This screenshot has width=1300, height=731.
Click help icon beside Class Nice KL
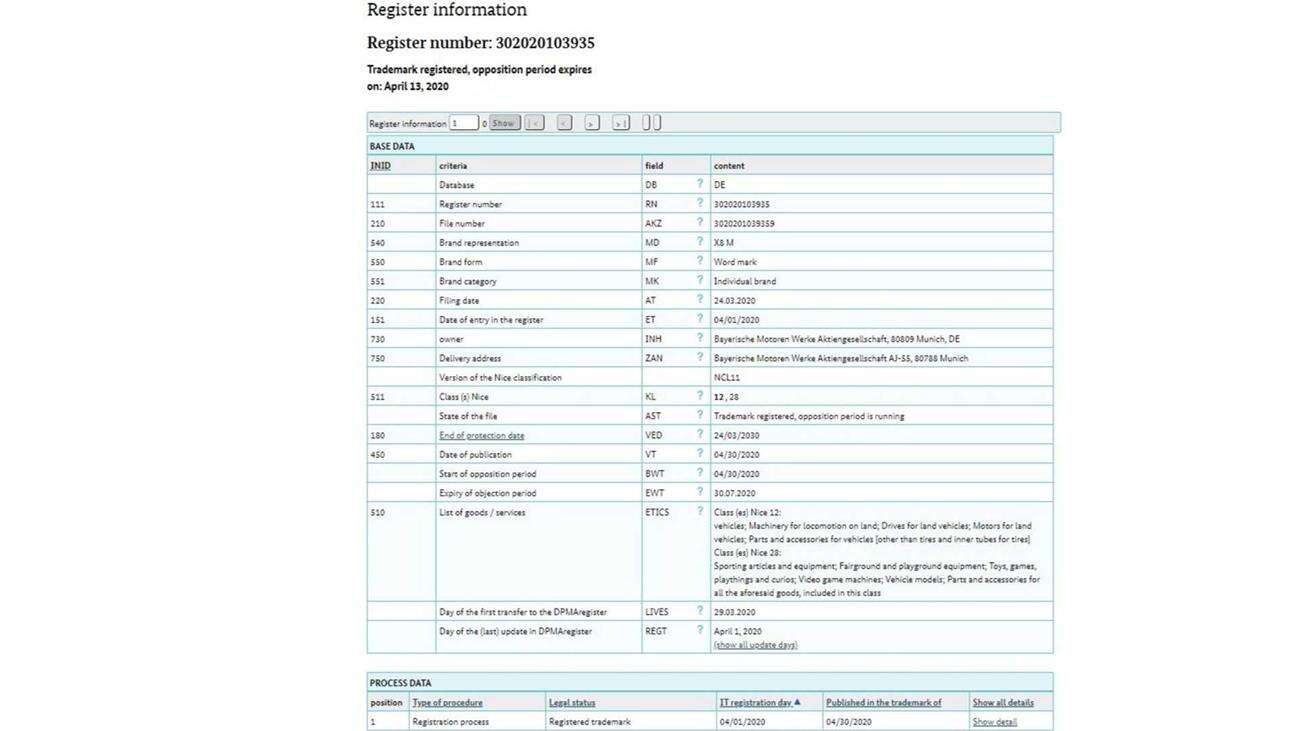pyautogui.click(x=700, y=396)
